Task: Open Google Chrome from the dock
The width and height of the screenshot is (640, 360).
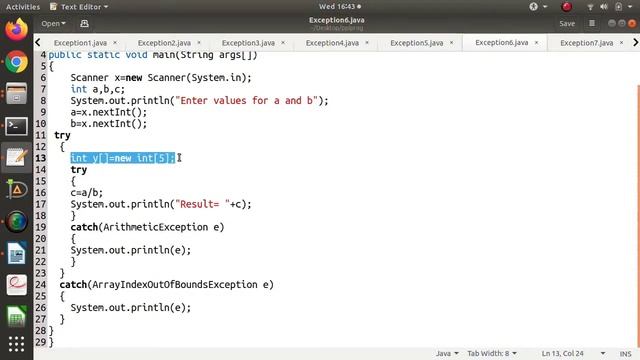Action: coord(16,62)
